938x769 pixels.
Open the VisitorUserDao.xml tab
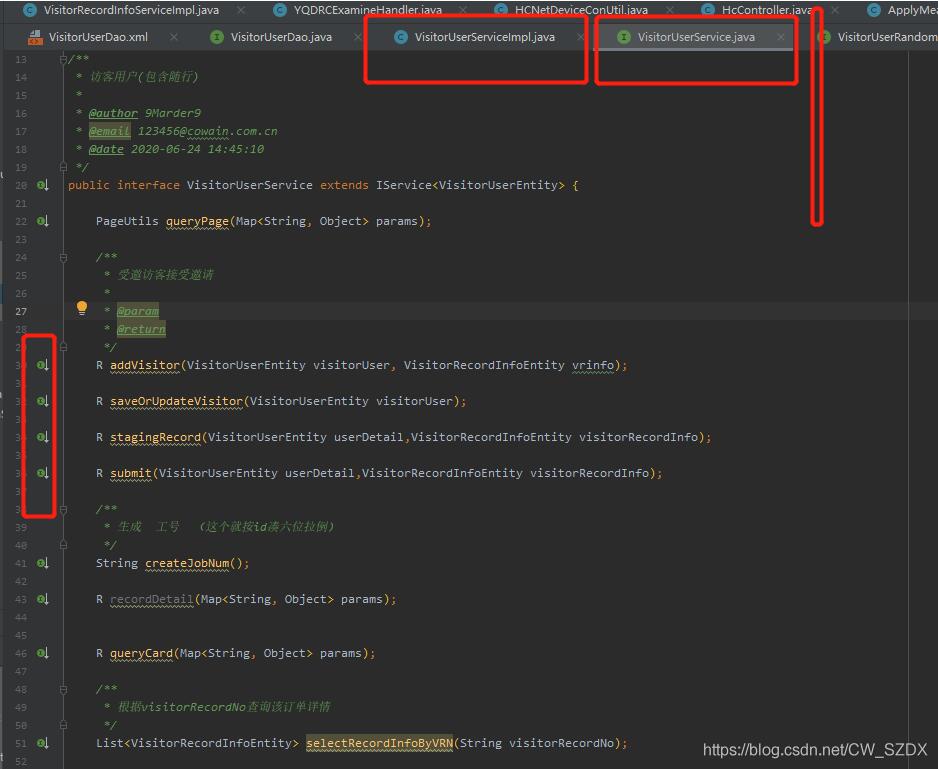(98, 37)
